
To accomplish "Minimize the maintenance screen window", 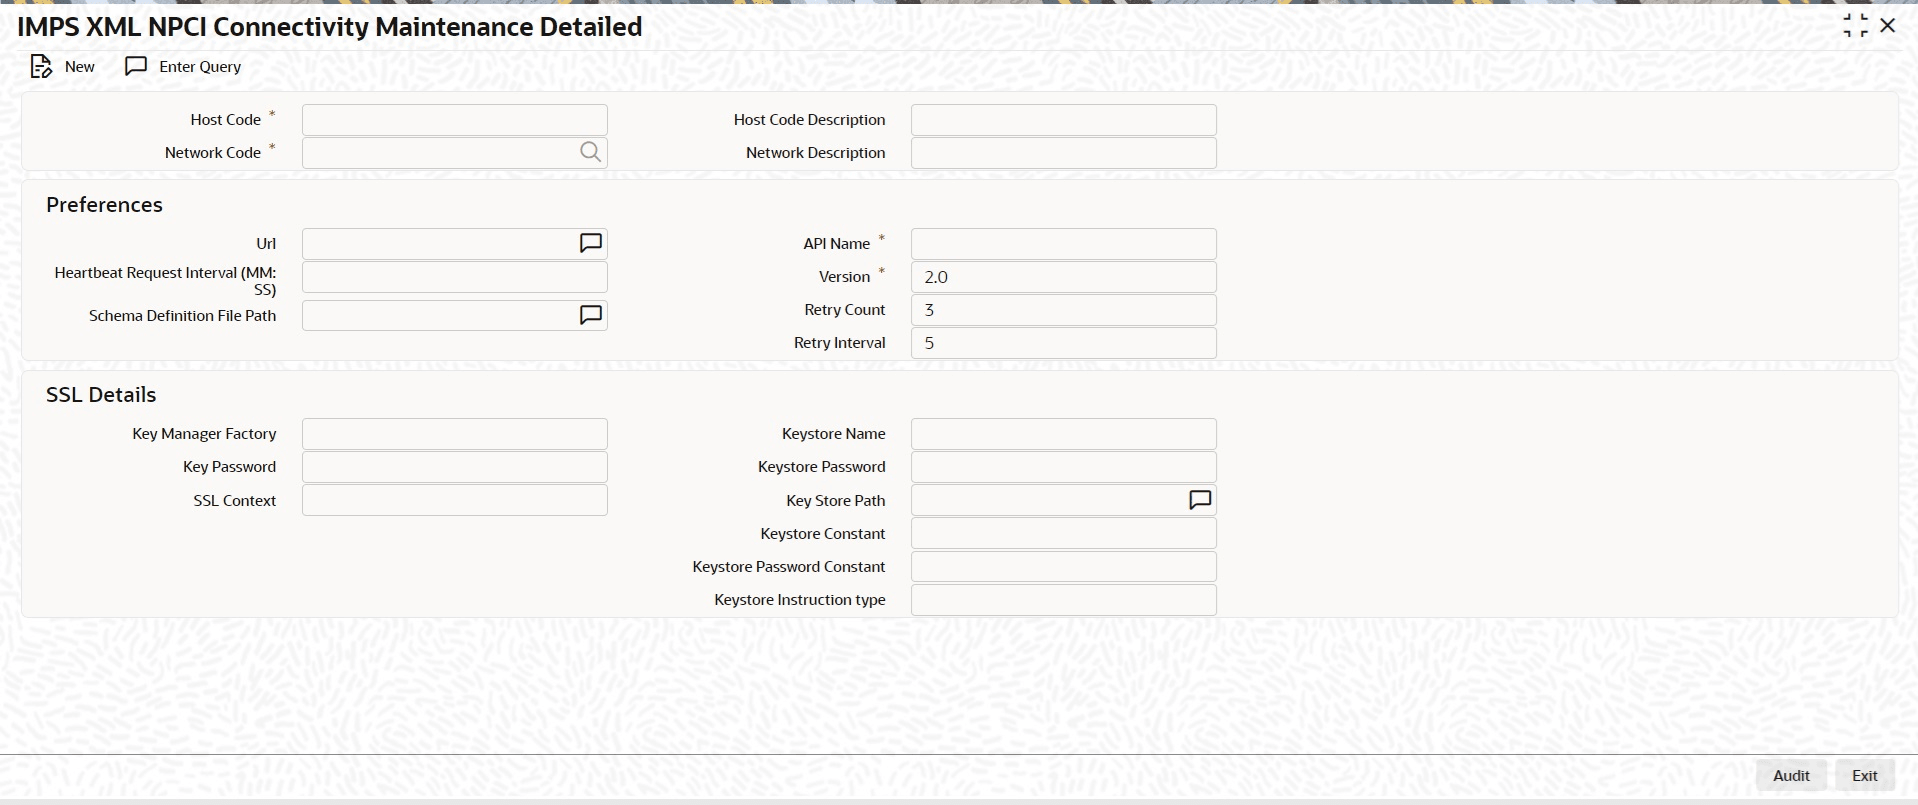I will pyautogui.click(x=1855, y=26).
